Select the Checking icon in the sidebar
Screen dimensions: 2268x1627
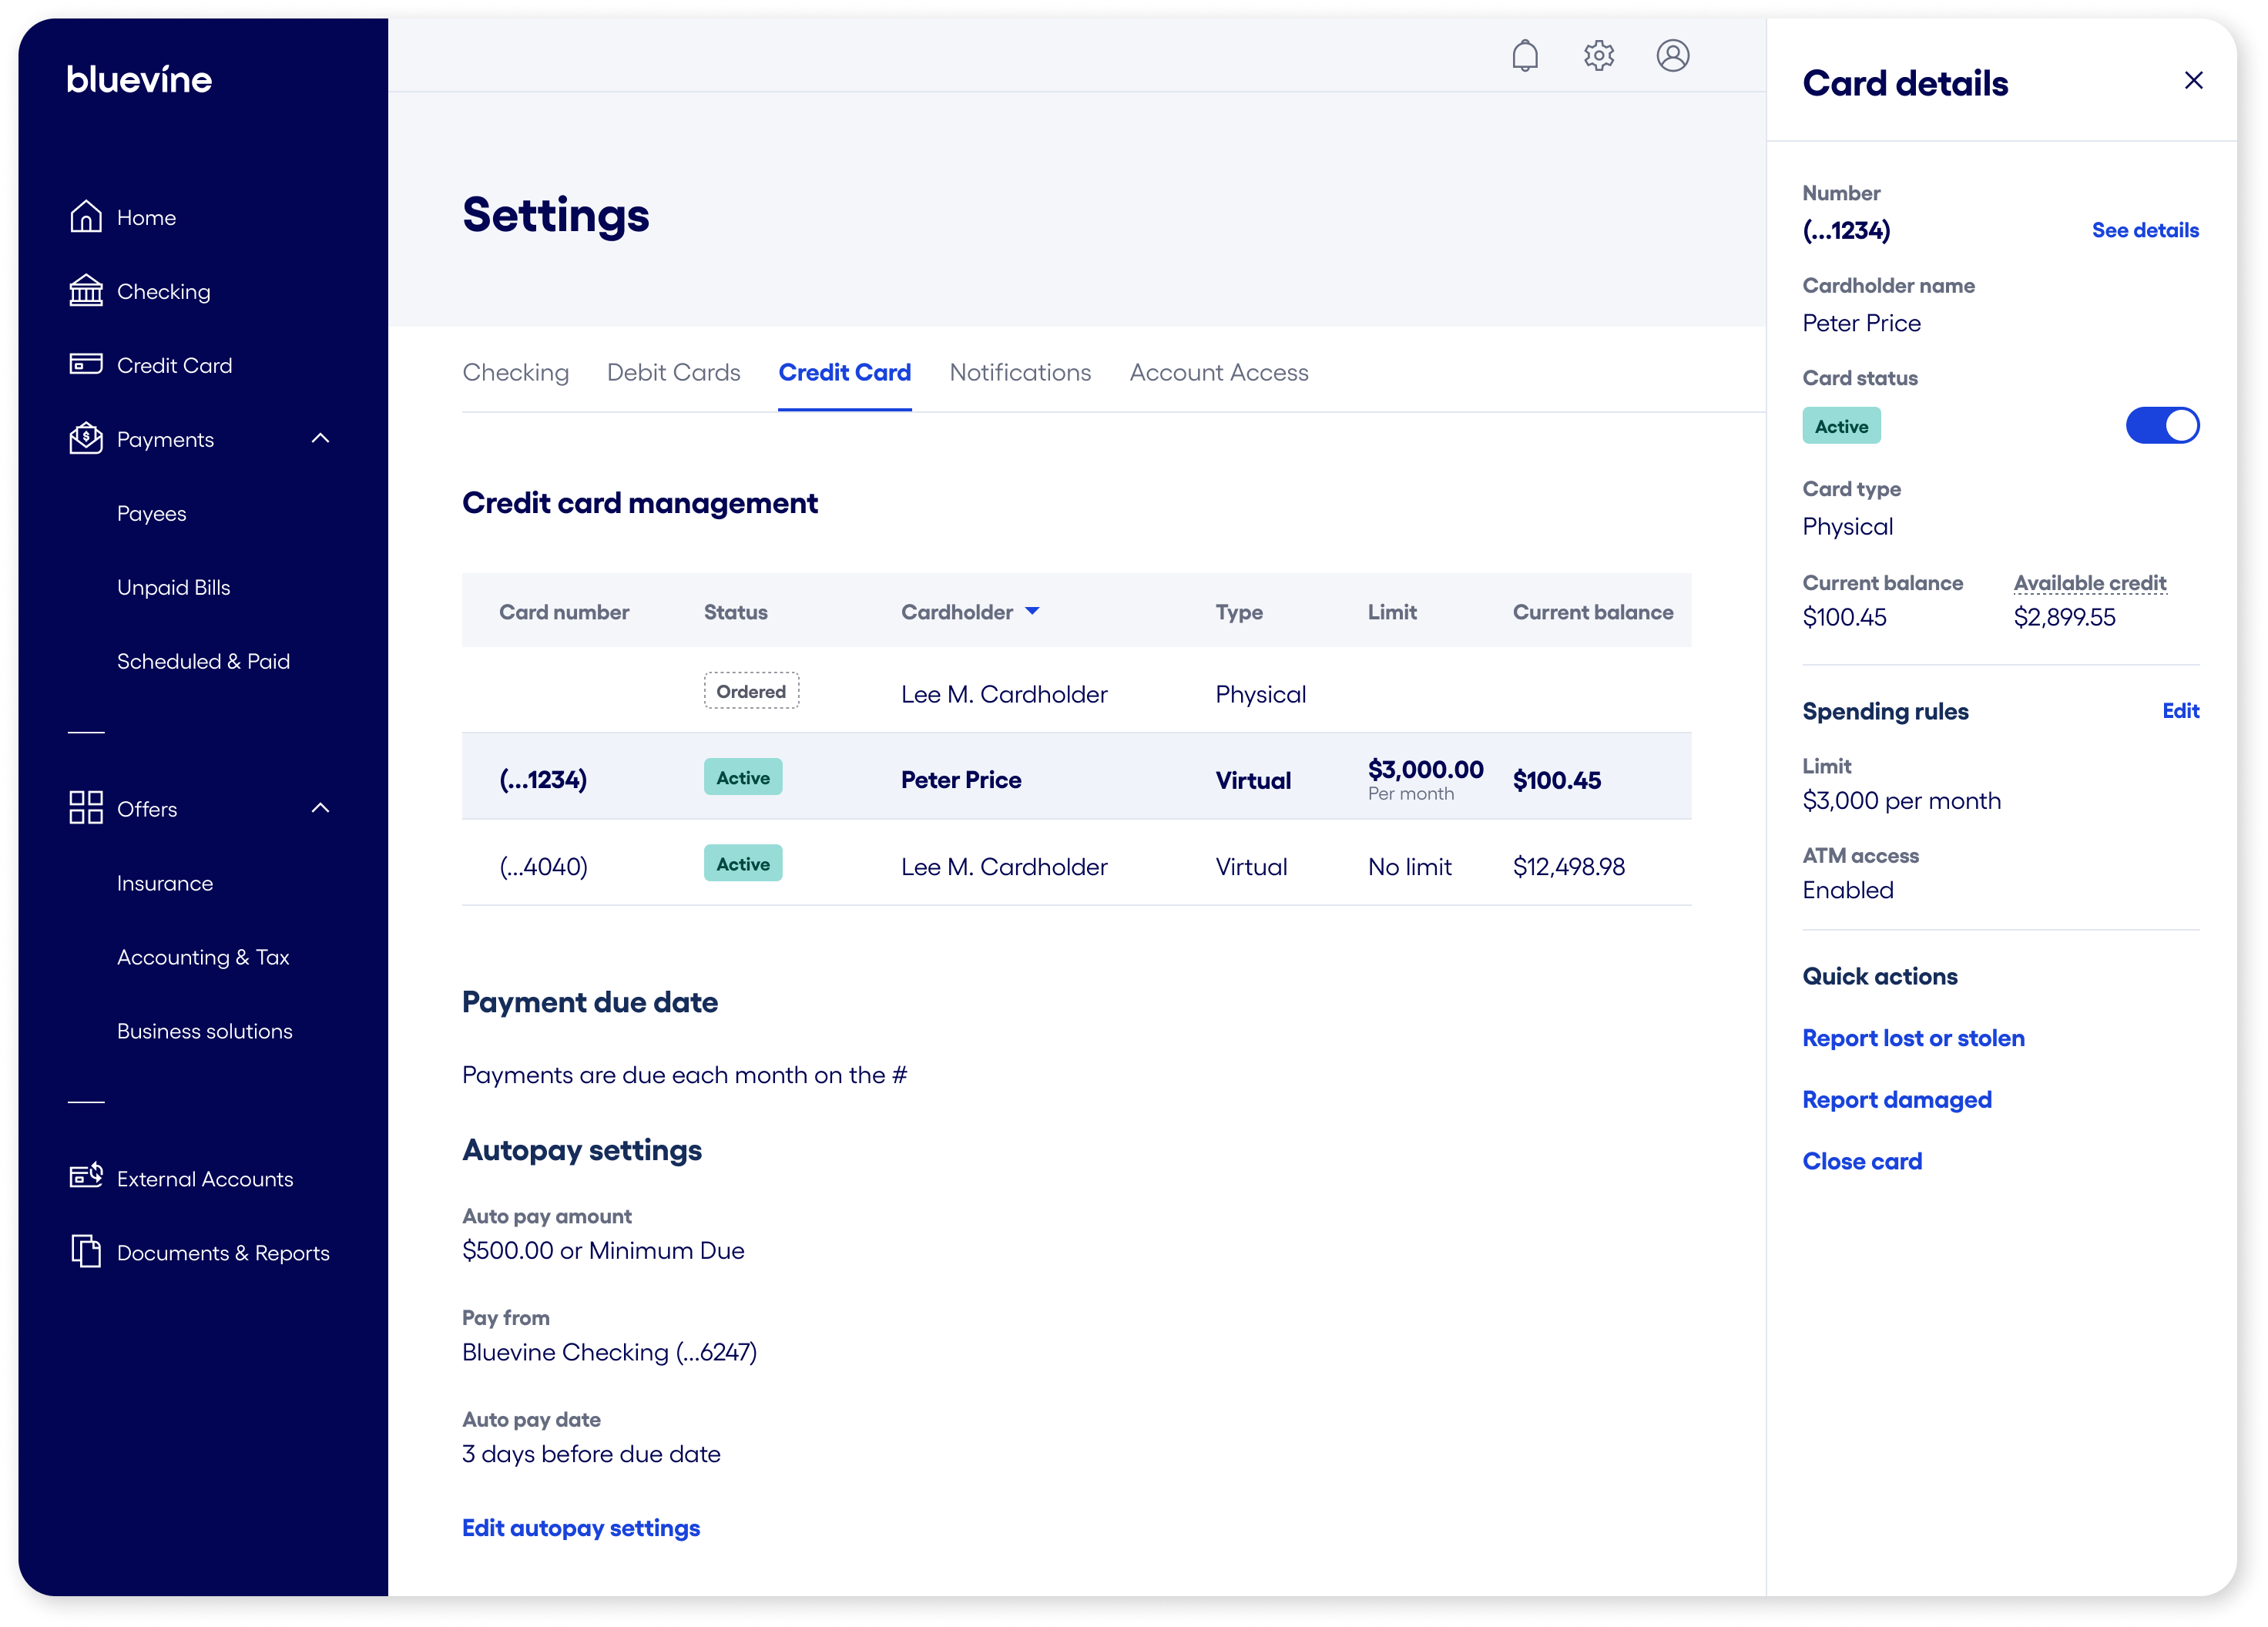(85, 290)
